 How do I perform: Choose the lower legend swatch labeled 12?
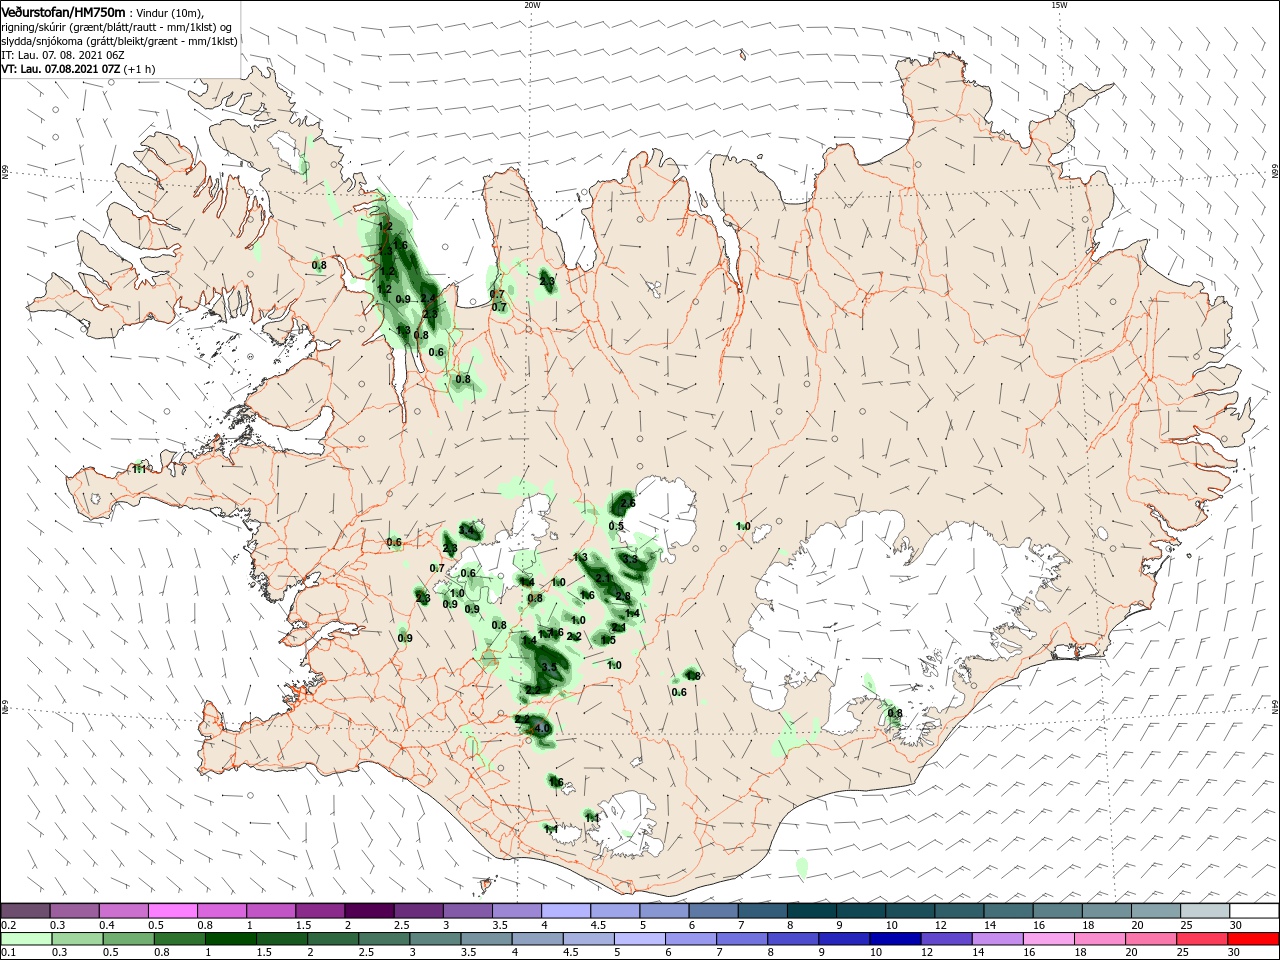click(947, 939)
